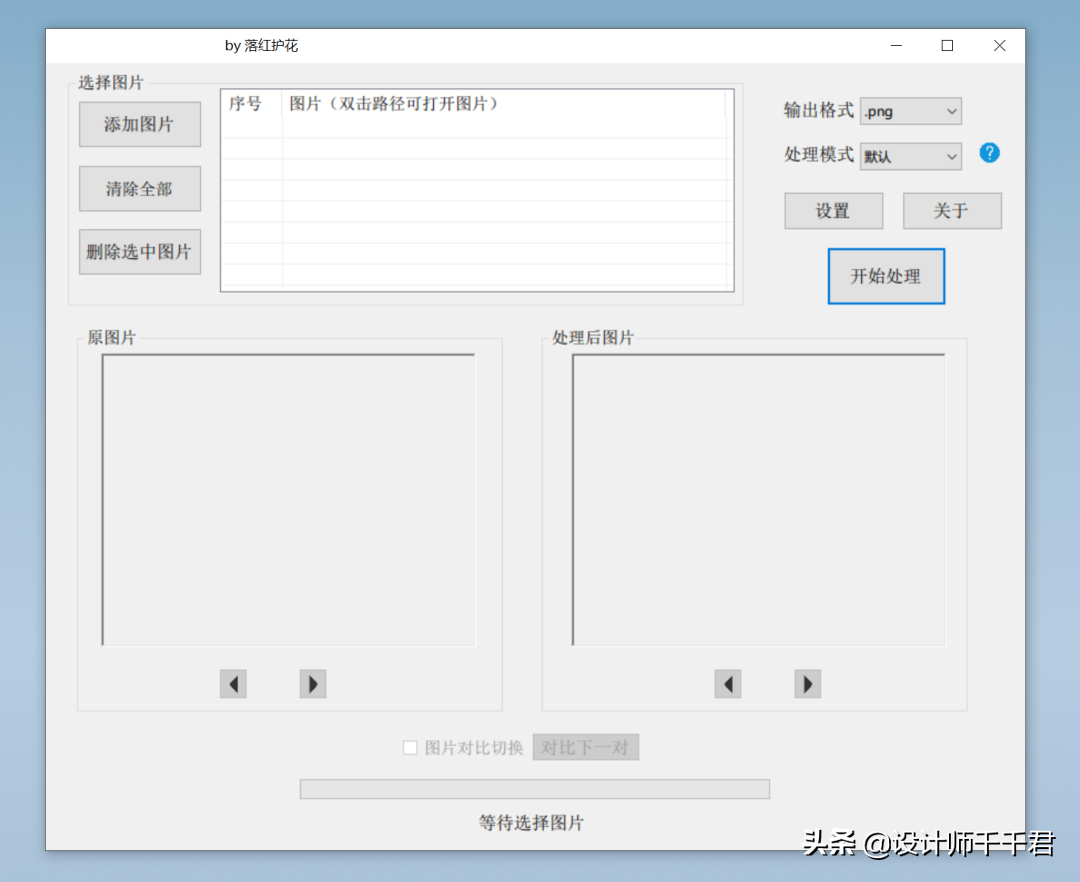Screen dimensions: 1080x882
Task: Open the 关于 about dialog
Action: pyautogui.click(x=951, y=211)
